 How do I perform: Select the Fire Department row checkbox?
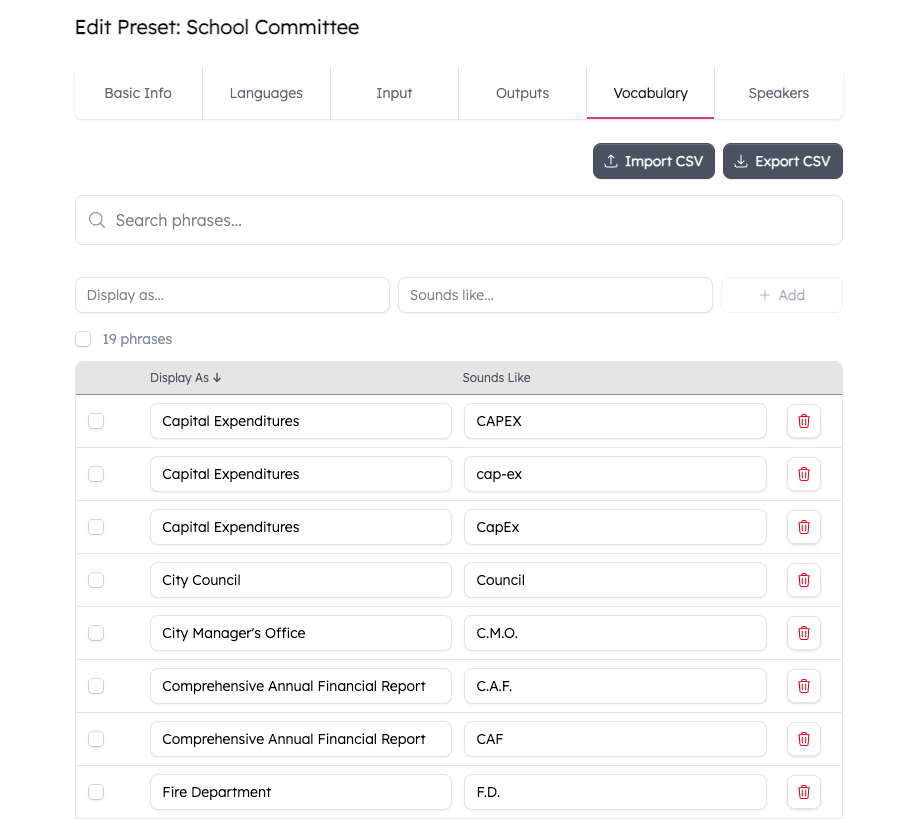tap(96, 792)
